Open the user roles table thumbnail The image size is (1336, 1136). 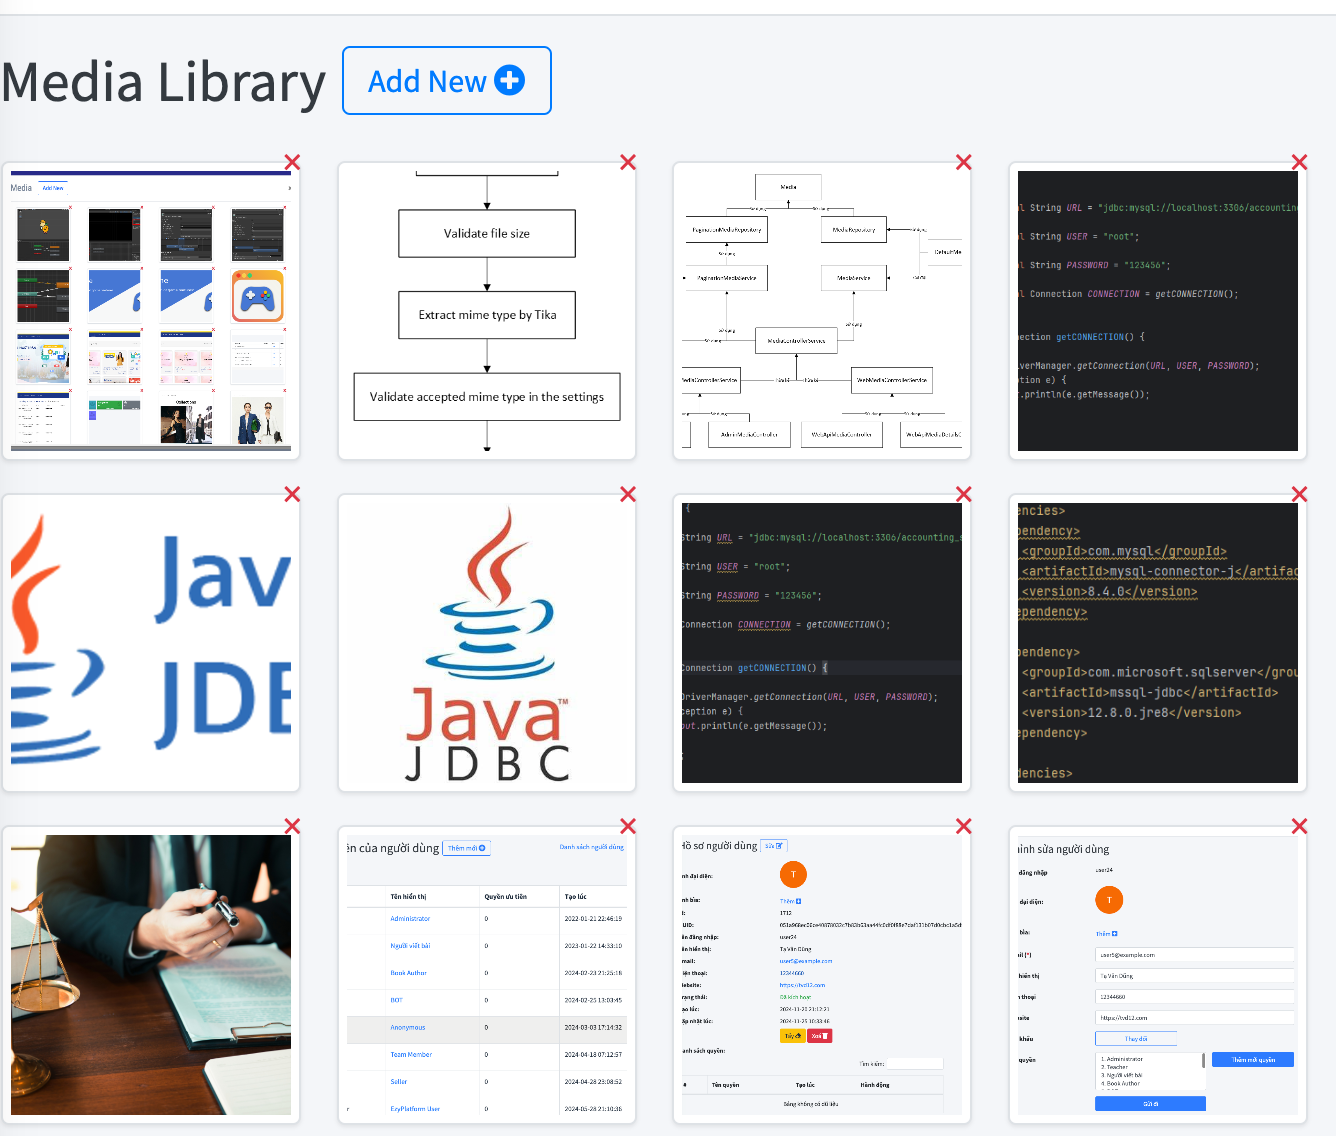[x=487, y=975]
